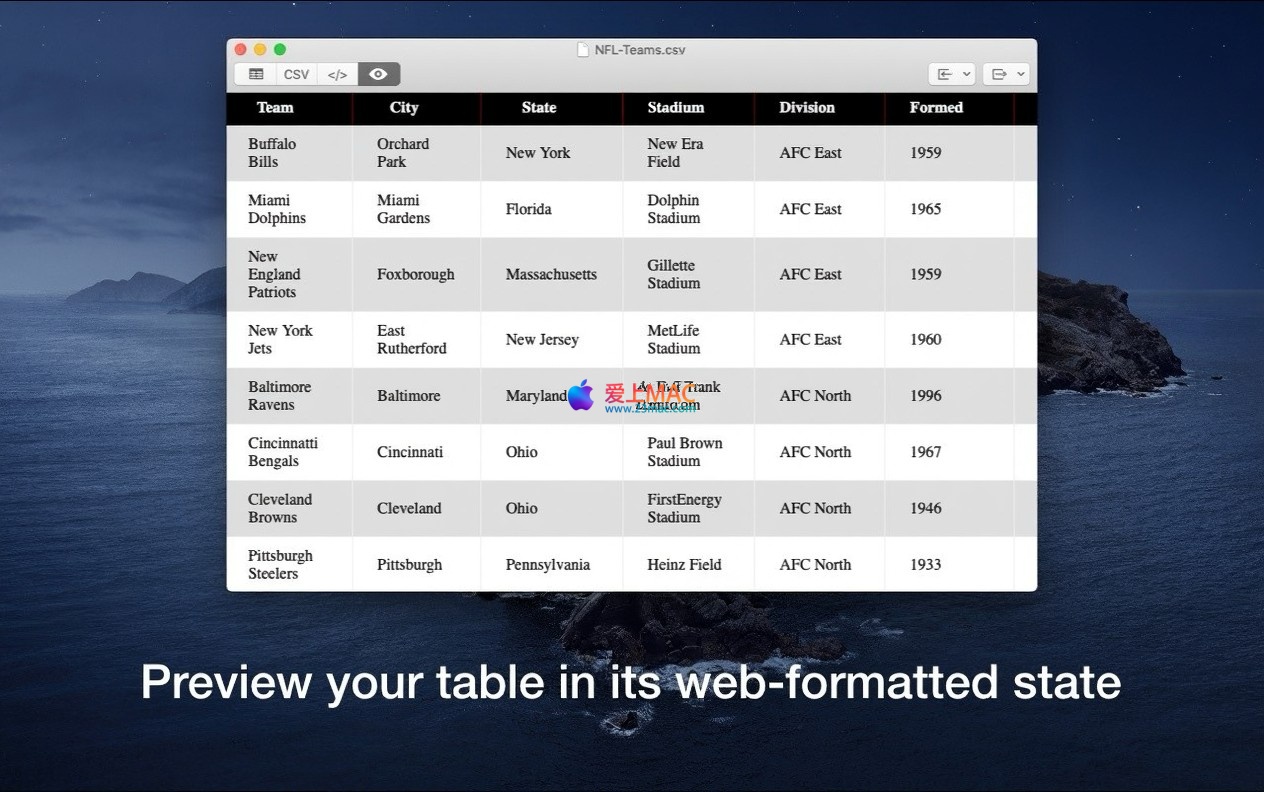Open the HTML code view
The width and height of the screenshot is (1264, 792).
pyautogui.click(x=338, y=74)
